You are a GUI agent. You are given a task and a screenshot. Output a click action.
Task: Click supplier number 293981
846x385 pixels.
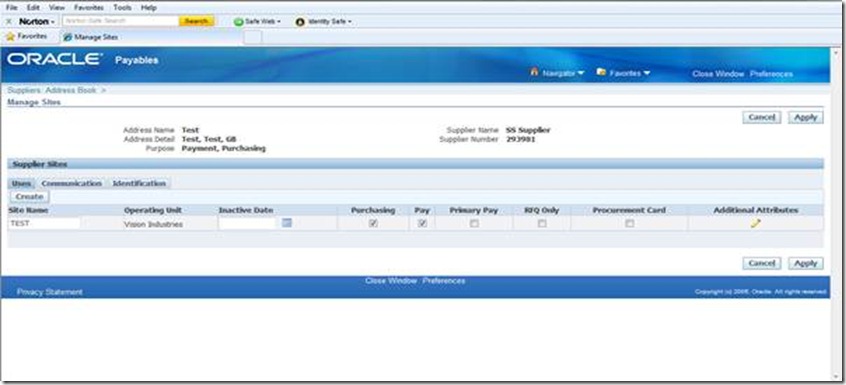[x=521, y=139]
